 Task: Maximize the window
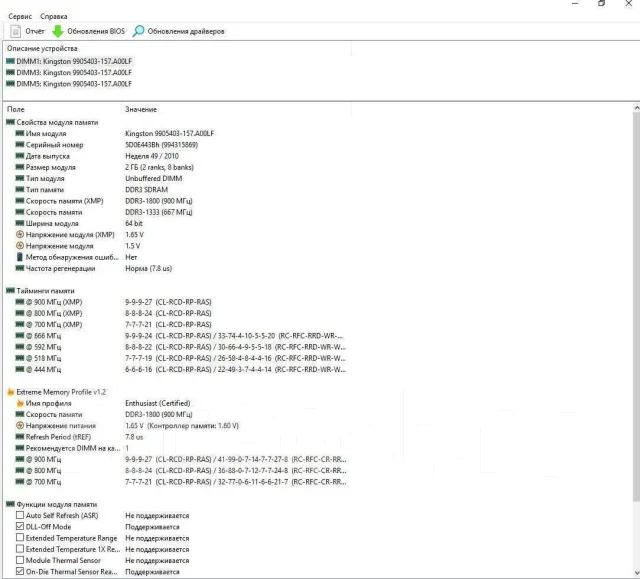click(x=601, y=3)
